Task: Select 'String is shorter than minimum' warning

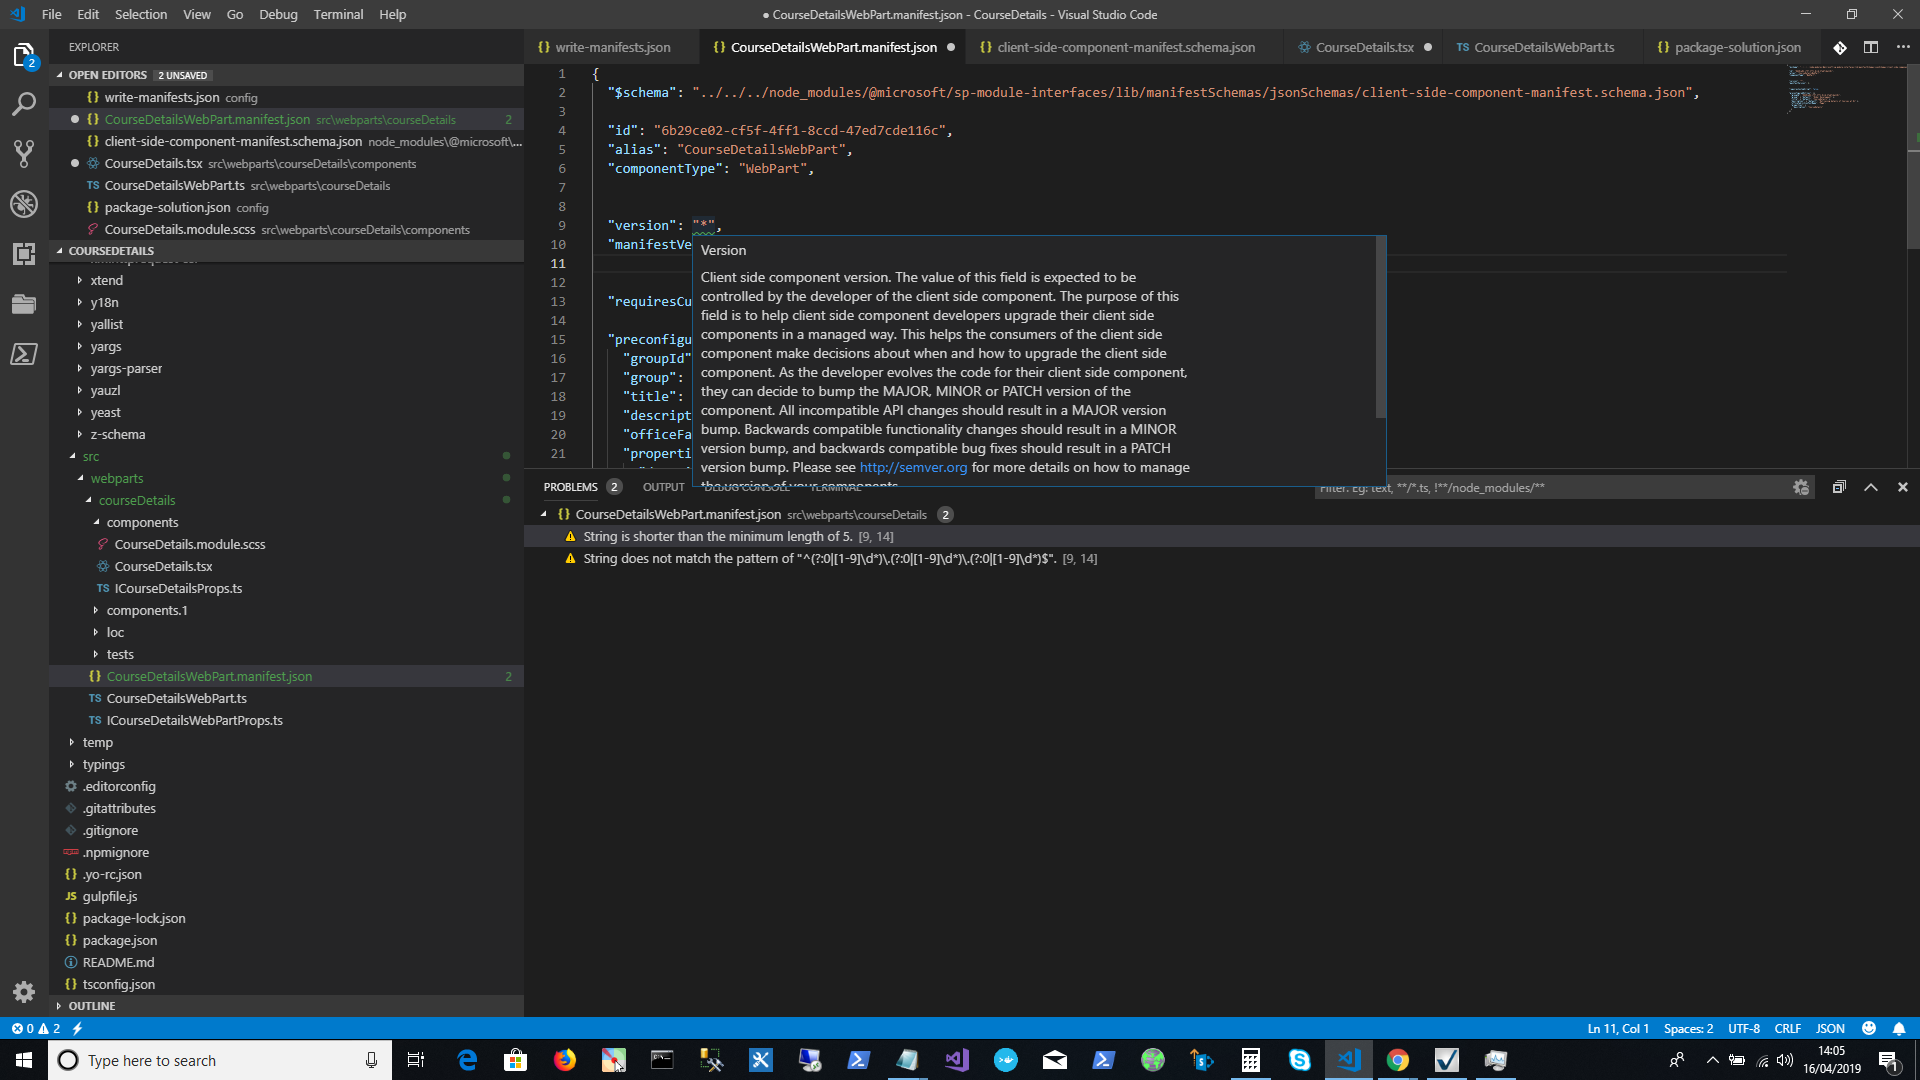Action: point(1221,536)
